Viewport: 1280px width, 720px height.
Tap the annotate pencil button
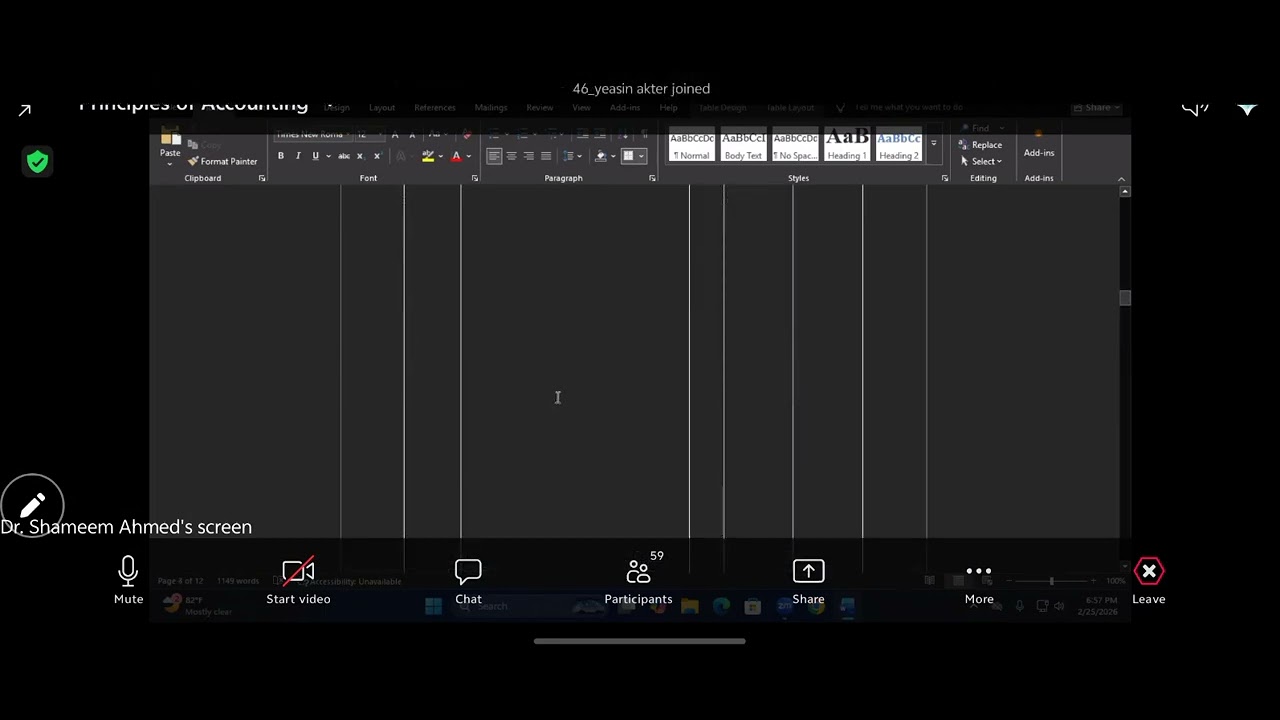pyautogui.click(x=32, y=506)
